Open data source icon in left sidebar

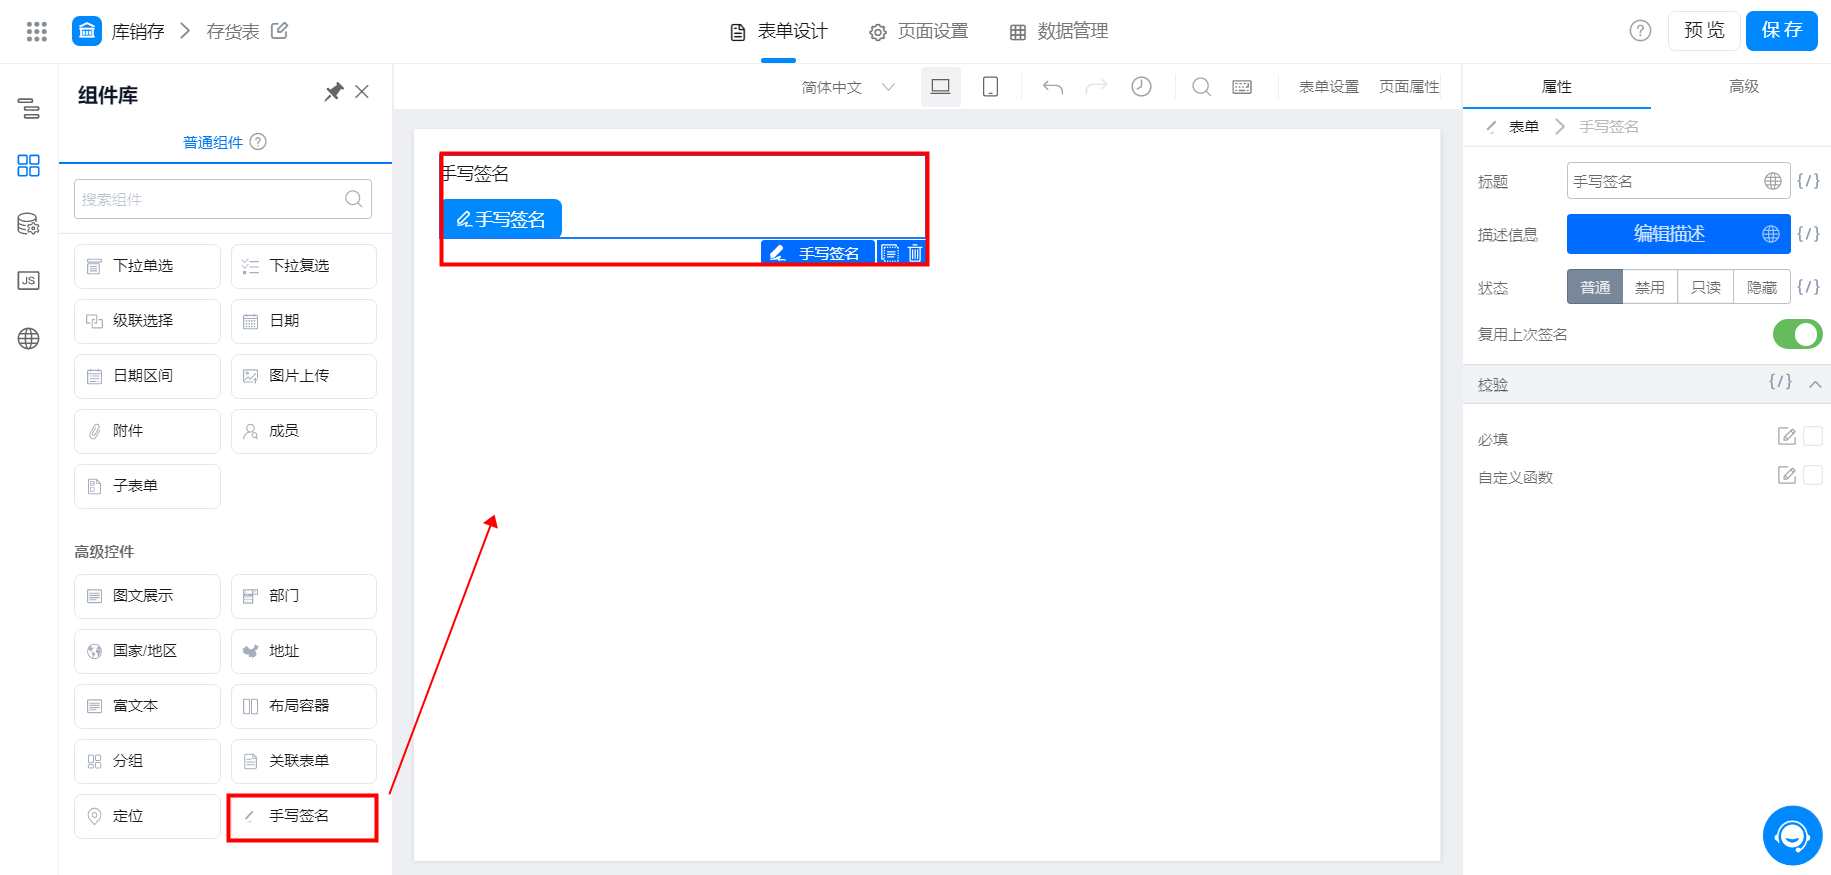(x=29, y=224)
